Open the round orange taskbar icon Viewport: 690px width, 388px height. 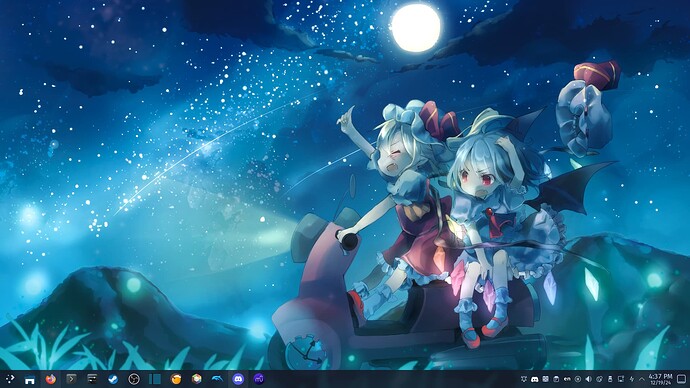(176, 379)
